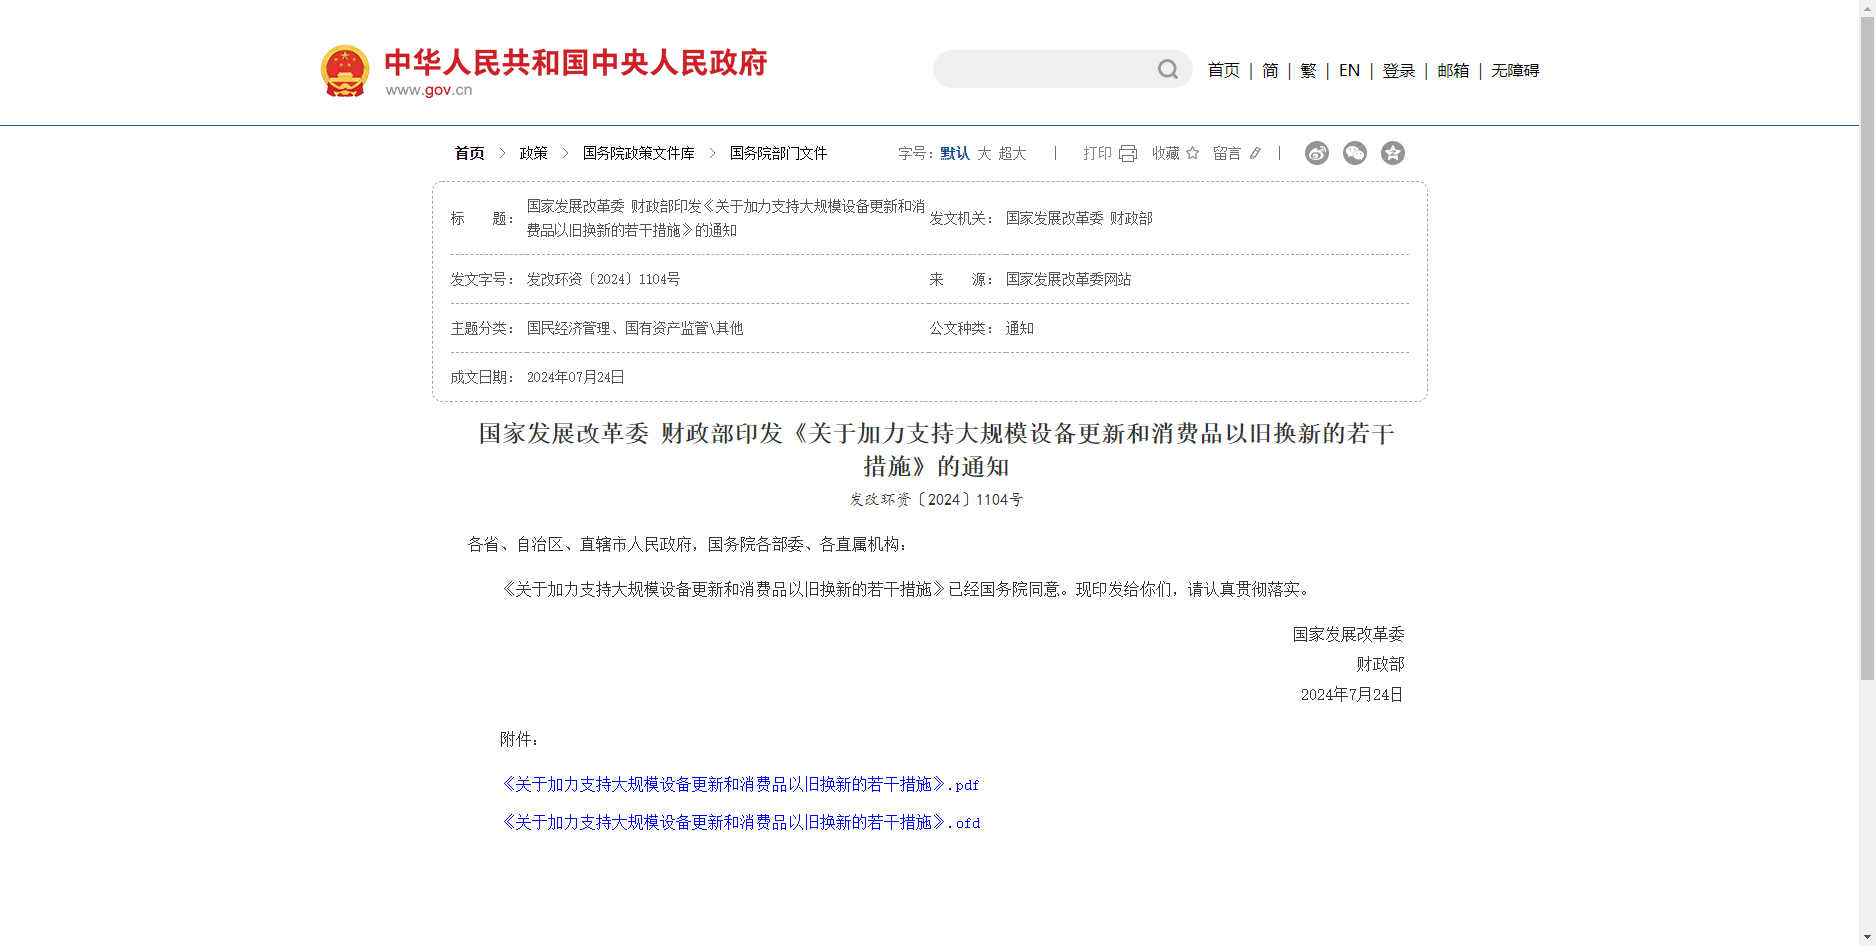Click the printer icon next to 打印
The width and height of the screenshot is (1876, 946).
(1128, 153)
